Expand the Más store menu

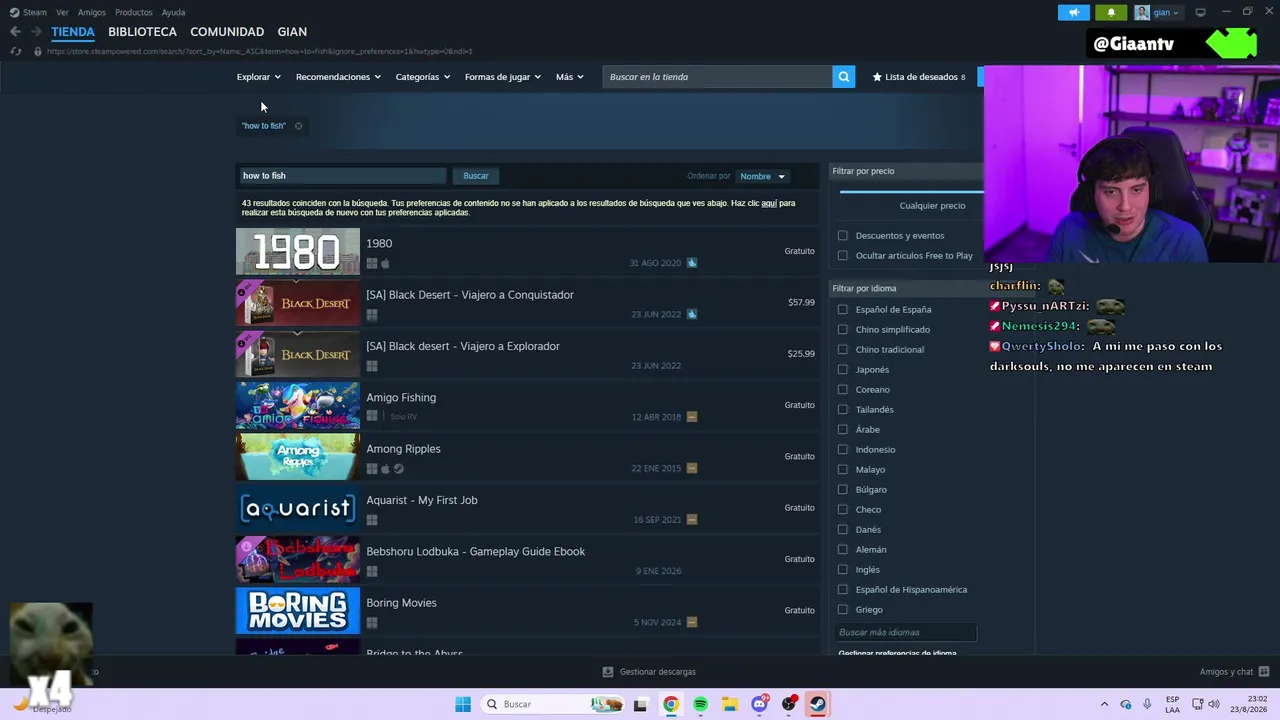coord(569,77)
